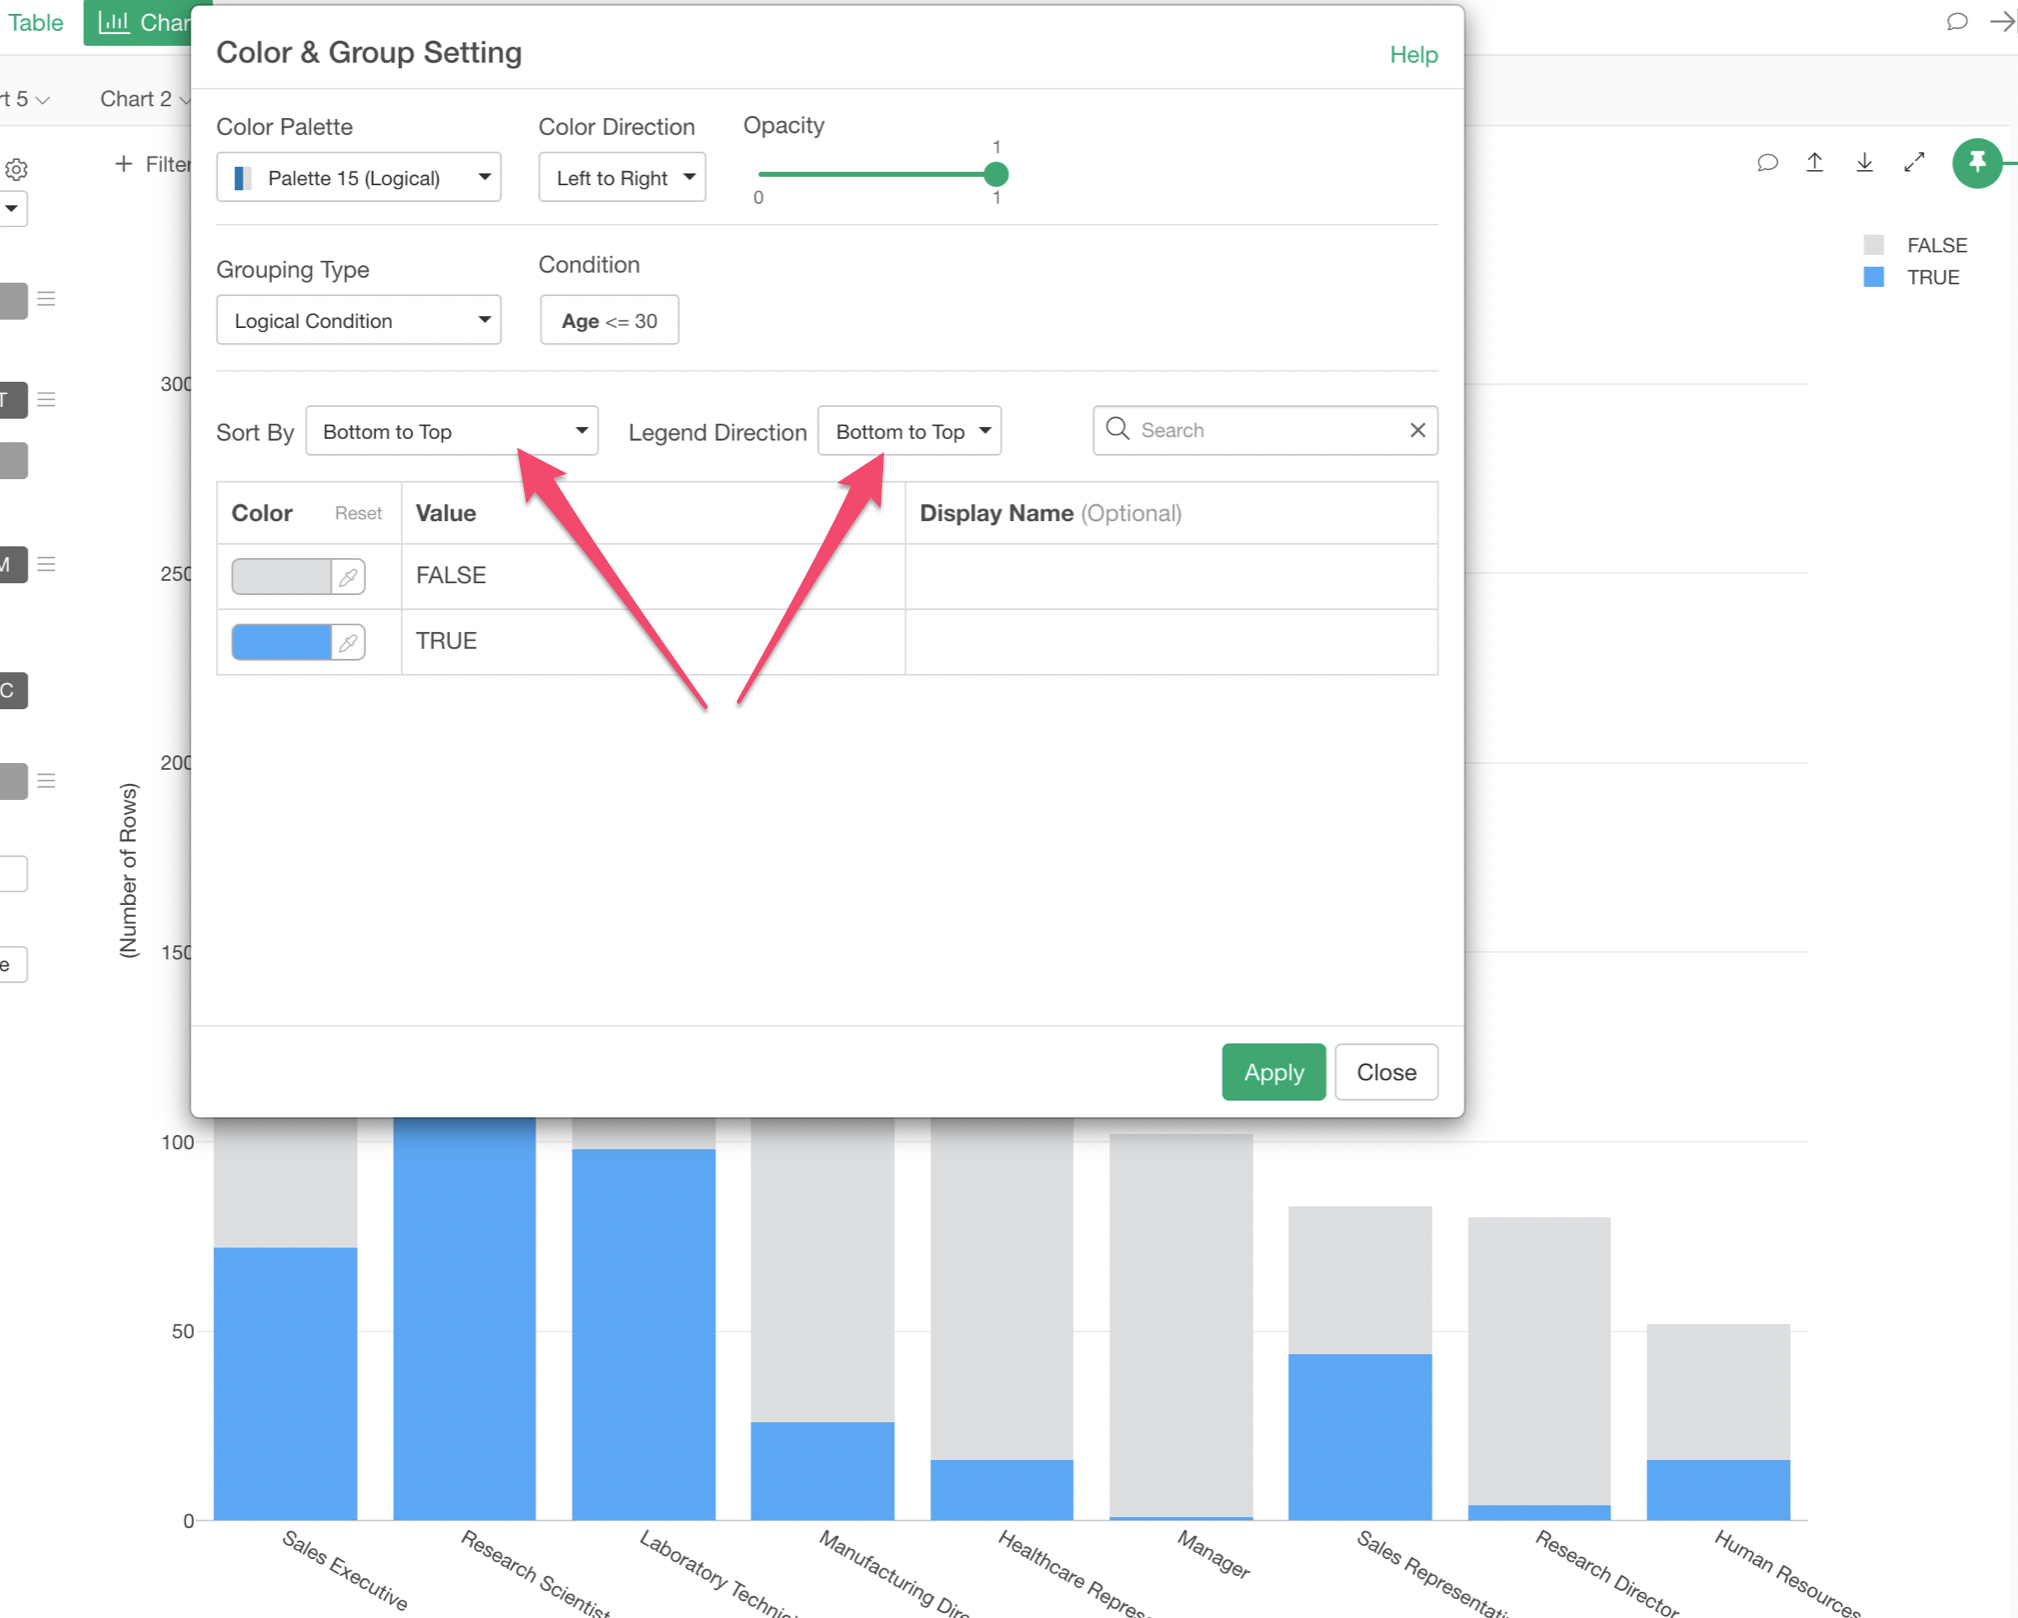Clear the search field with X
2018x1618 pixels.
[x=1417, y=430]
